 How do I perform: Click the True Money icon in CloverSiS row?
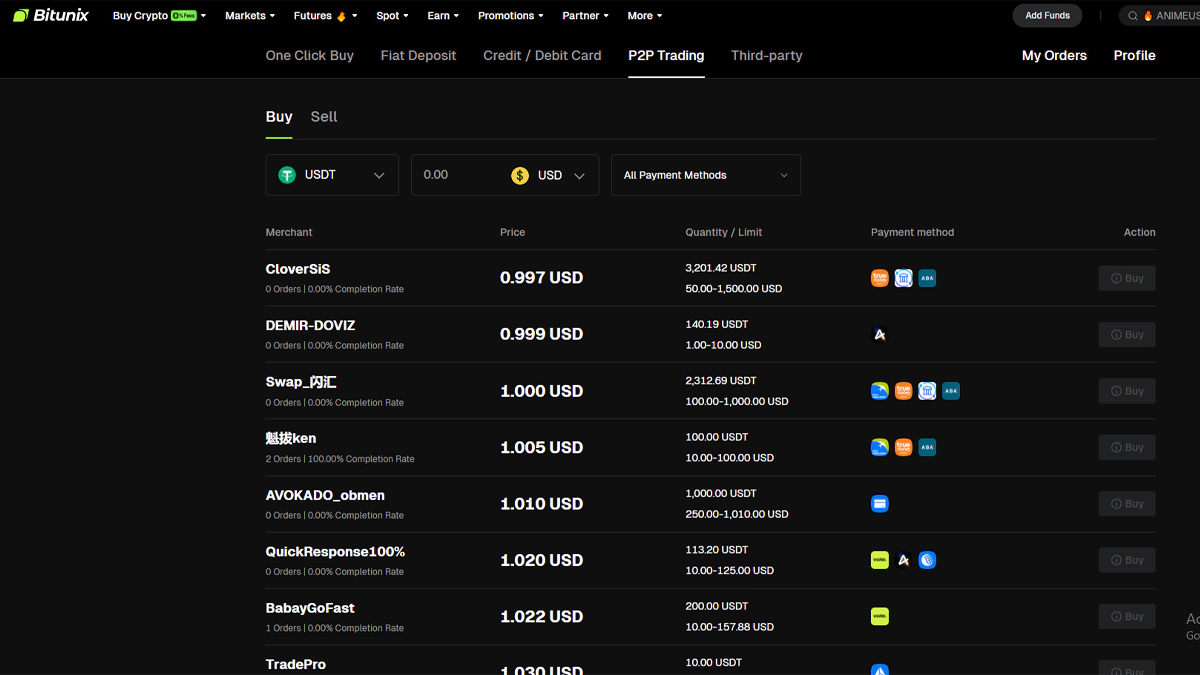click(x=880, y=278)
